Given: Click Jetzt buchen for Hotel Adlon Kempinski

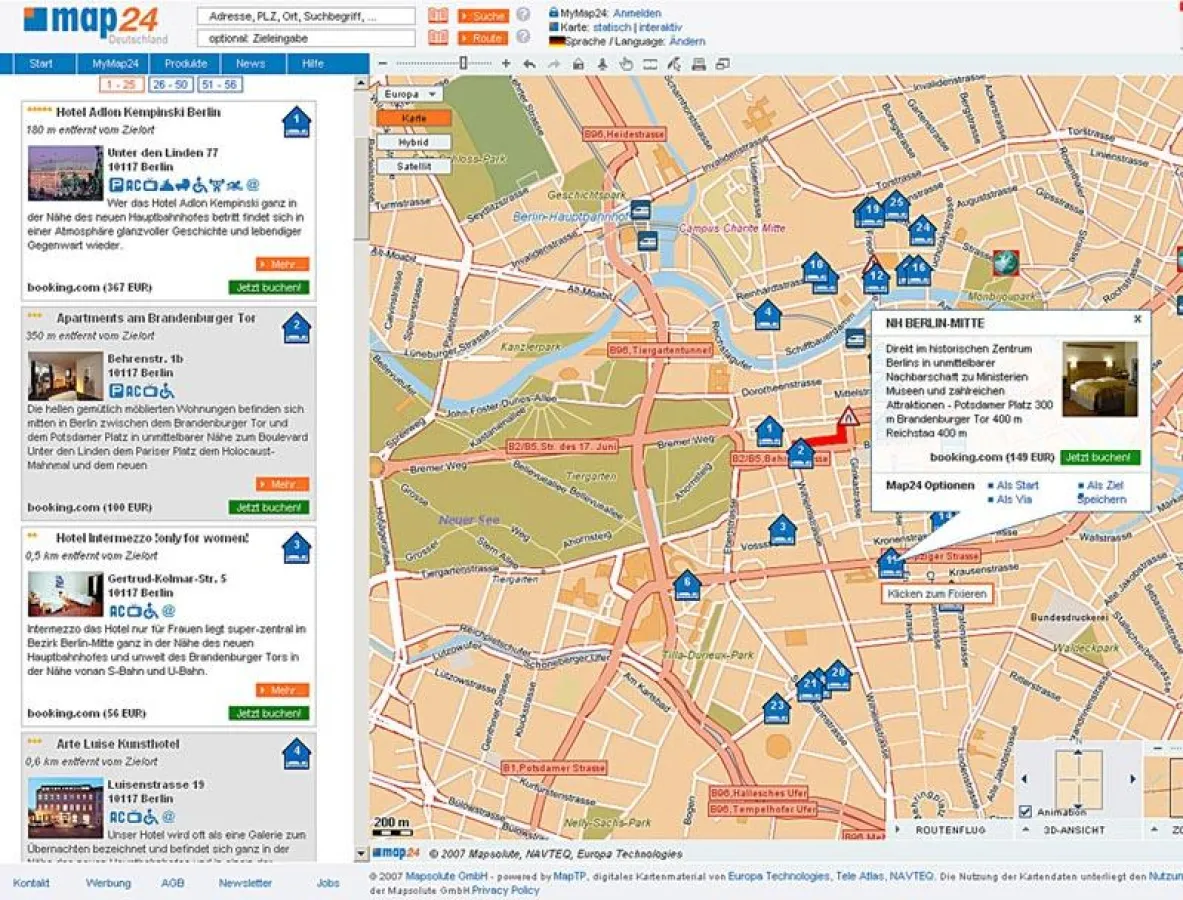Looking at the screenshot, I should [268, 287].
